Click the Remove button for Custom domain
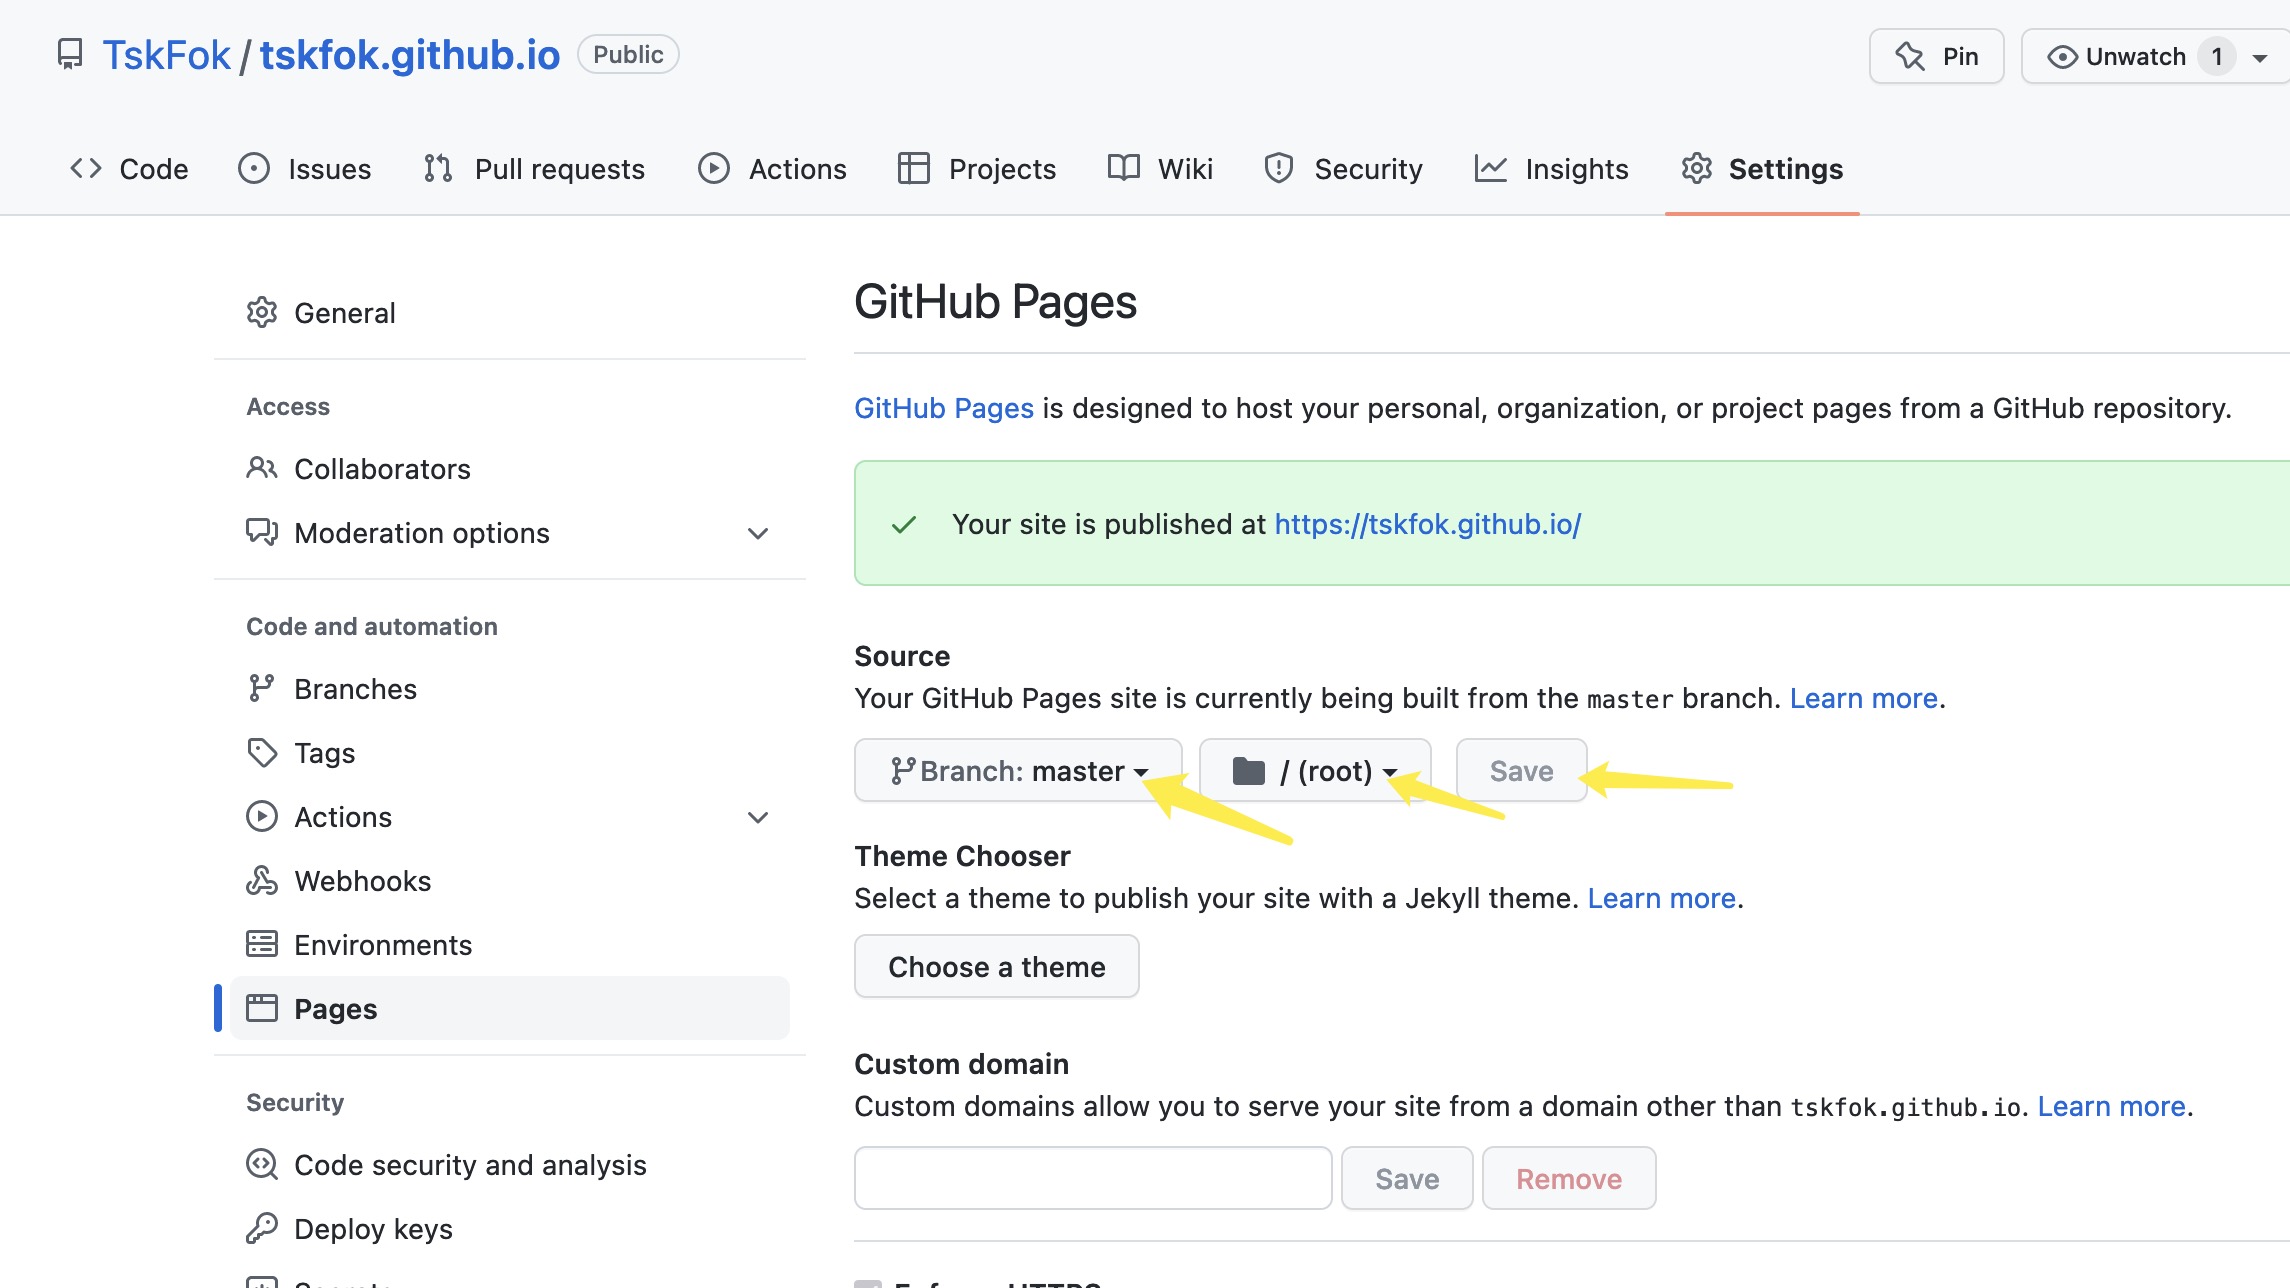Viewport: 2290px width, 1288px height. click(x=1569, y=1178)
